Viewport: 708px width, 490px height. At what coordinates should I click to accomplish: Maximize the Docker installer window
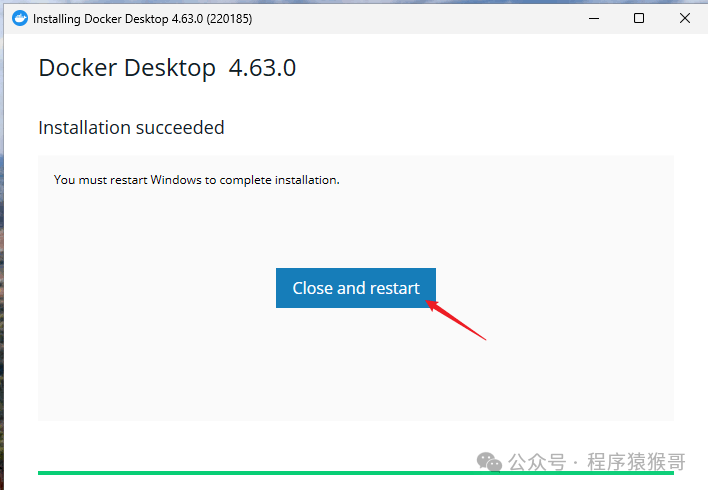639,18
